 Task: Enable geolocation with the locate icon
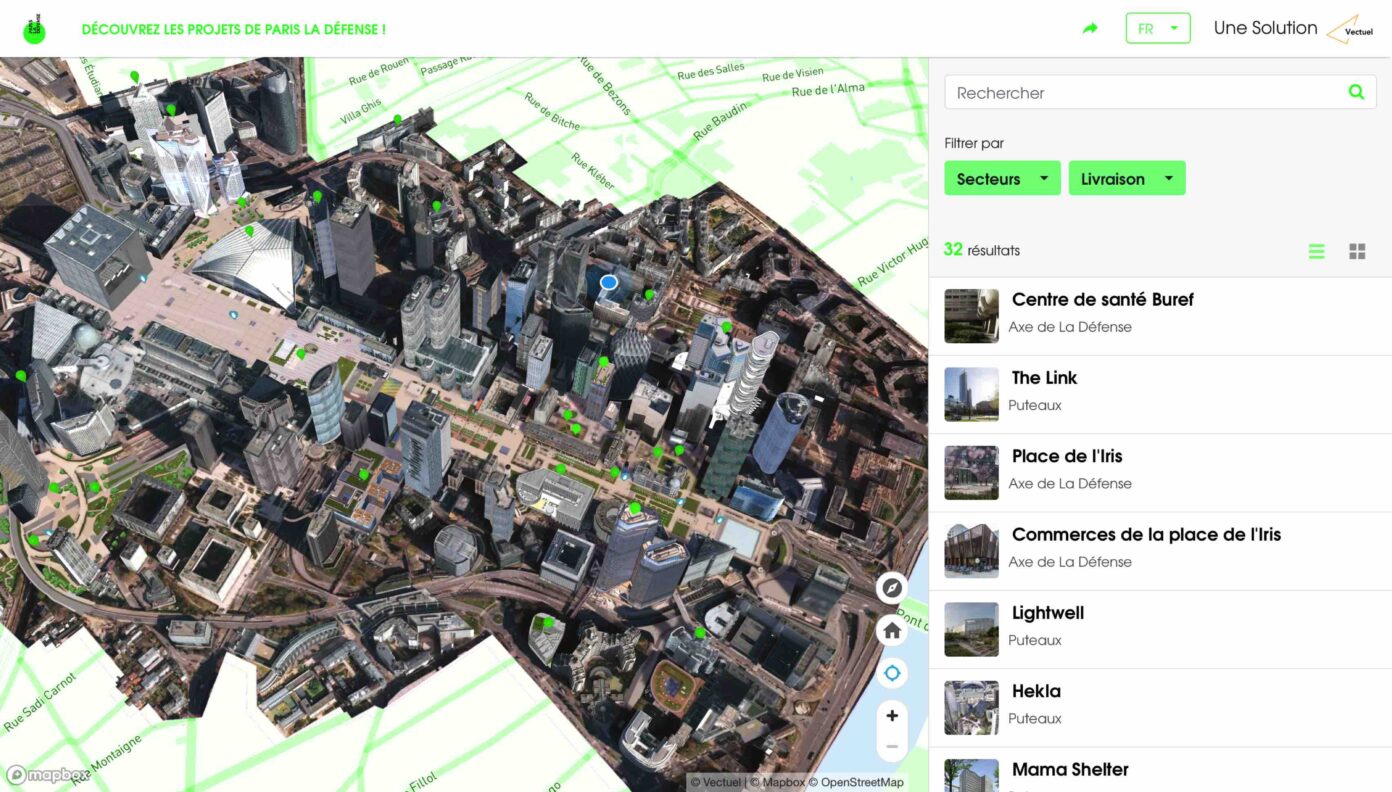(891, 673)
